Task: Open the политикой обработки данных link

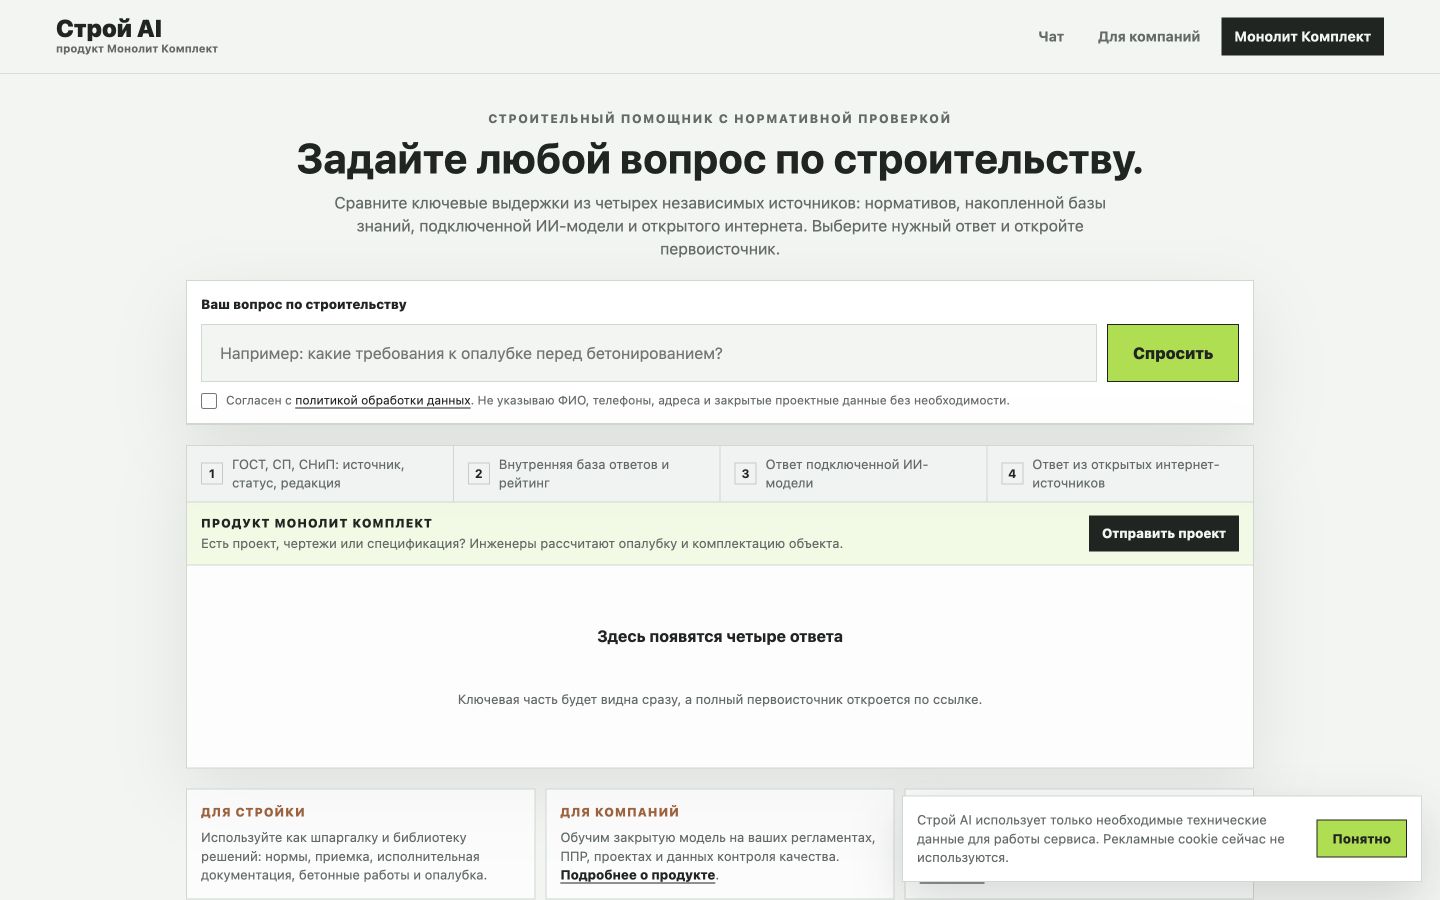Action: tap(383, 400)
